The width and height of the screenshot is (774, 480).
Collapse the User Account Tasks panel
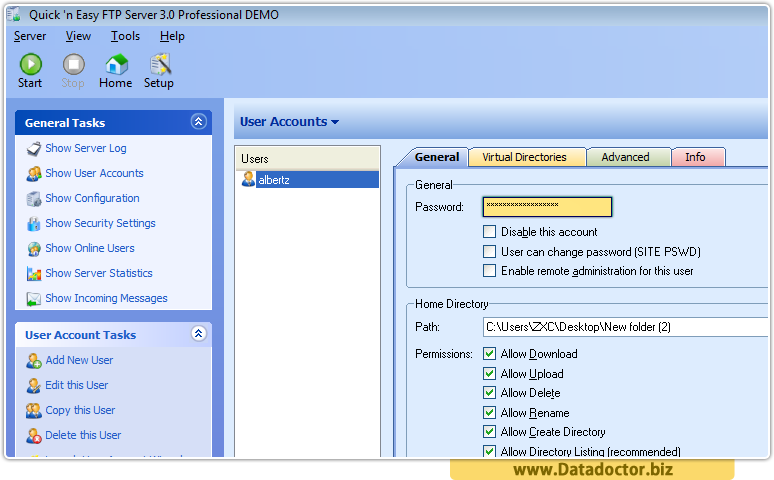pos(198,334)
